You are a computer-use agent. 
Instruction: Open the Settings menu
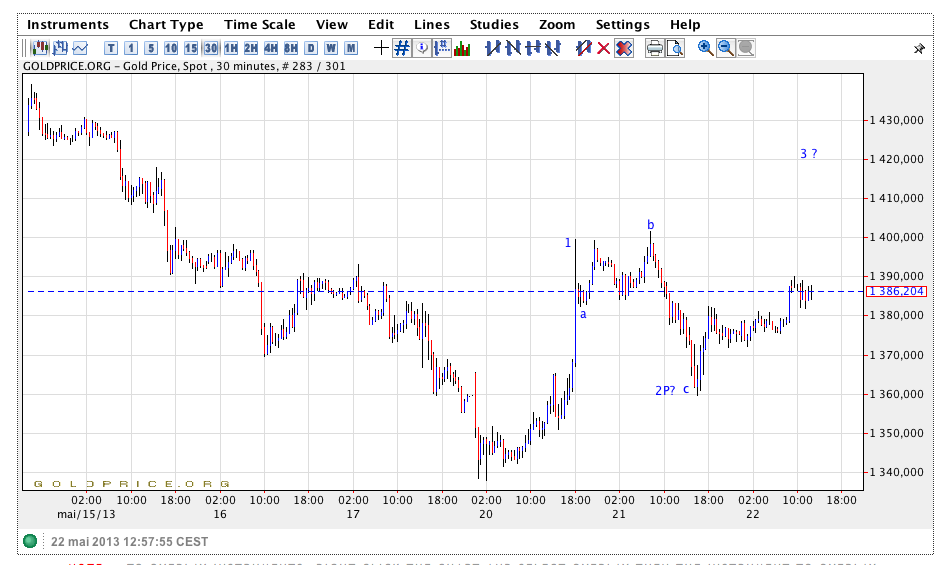point(622,24)
